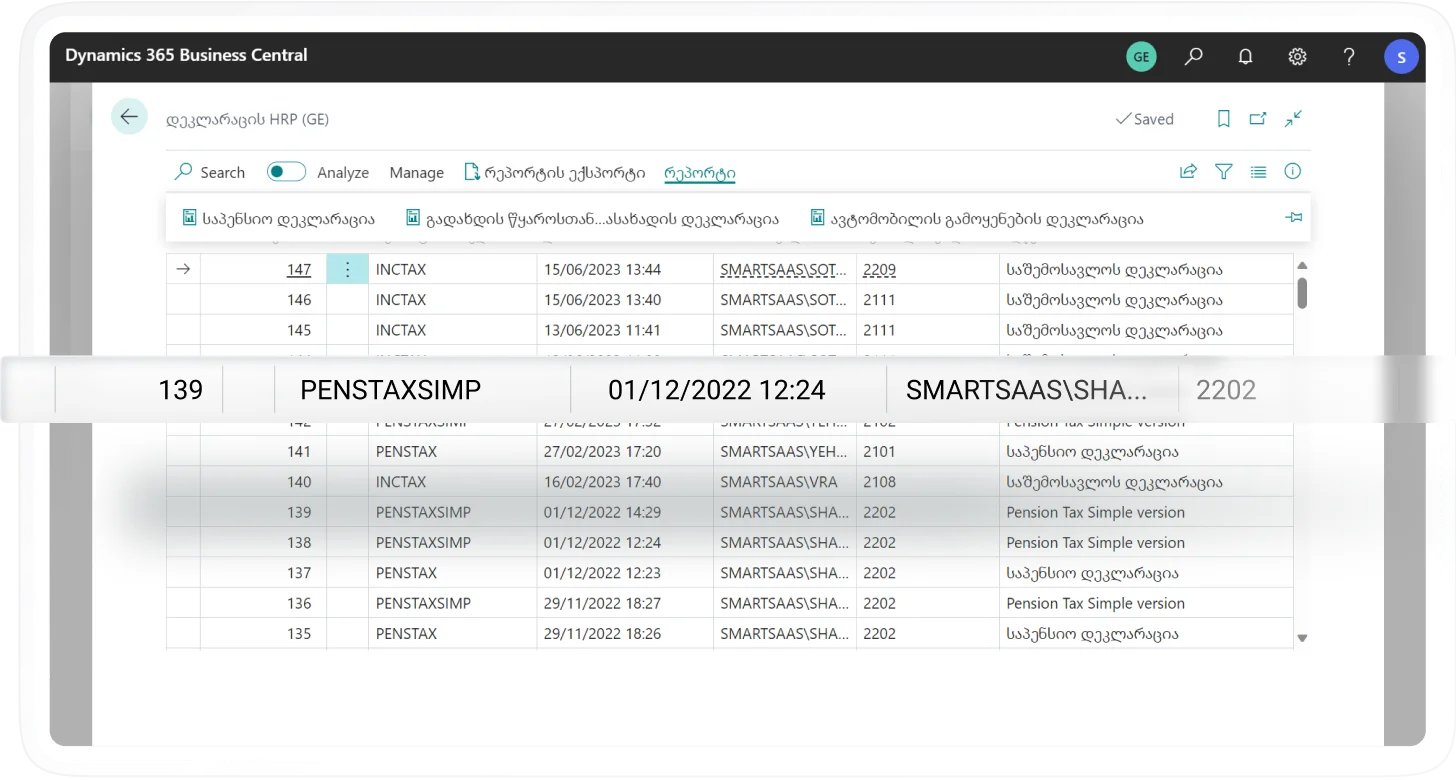Open the user account avatar S
Image resolution: width=1456 pixels, height=780 pixels.
(x=1401, y=57)
